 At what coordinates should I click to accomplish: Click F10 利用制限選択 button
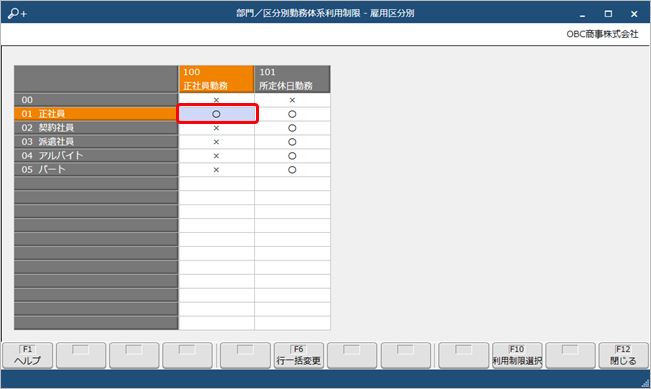(517, 355)
